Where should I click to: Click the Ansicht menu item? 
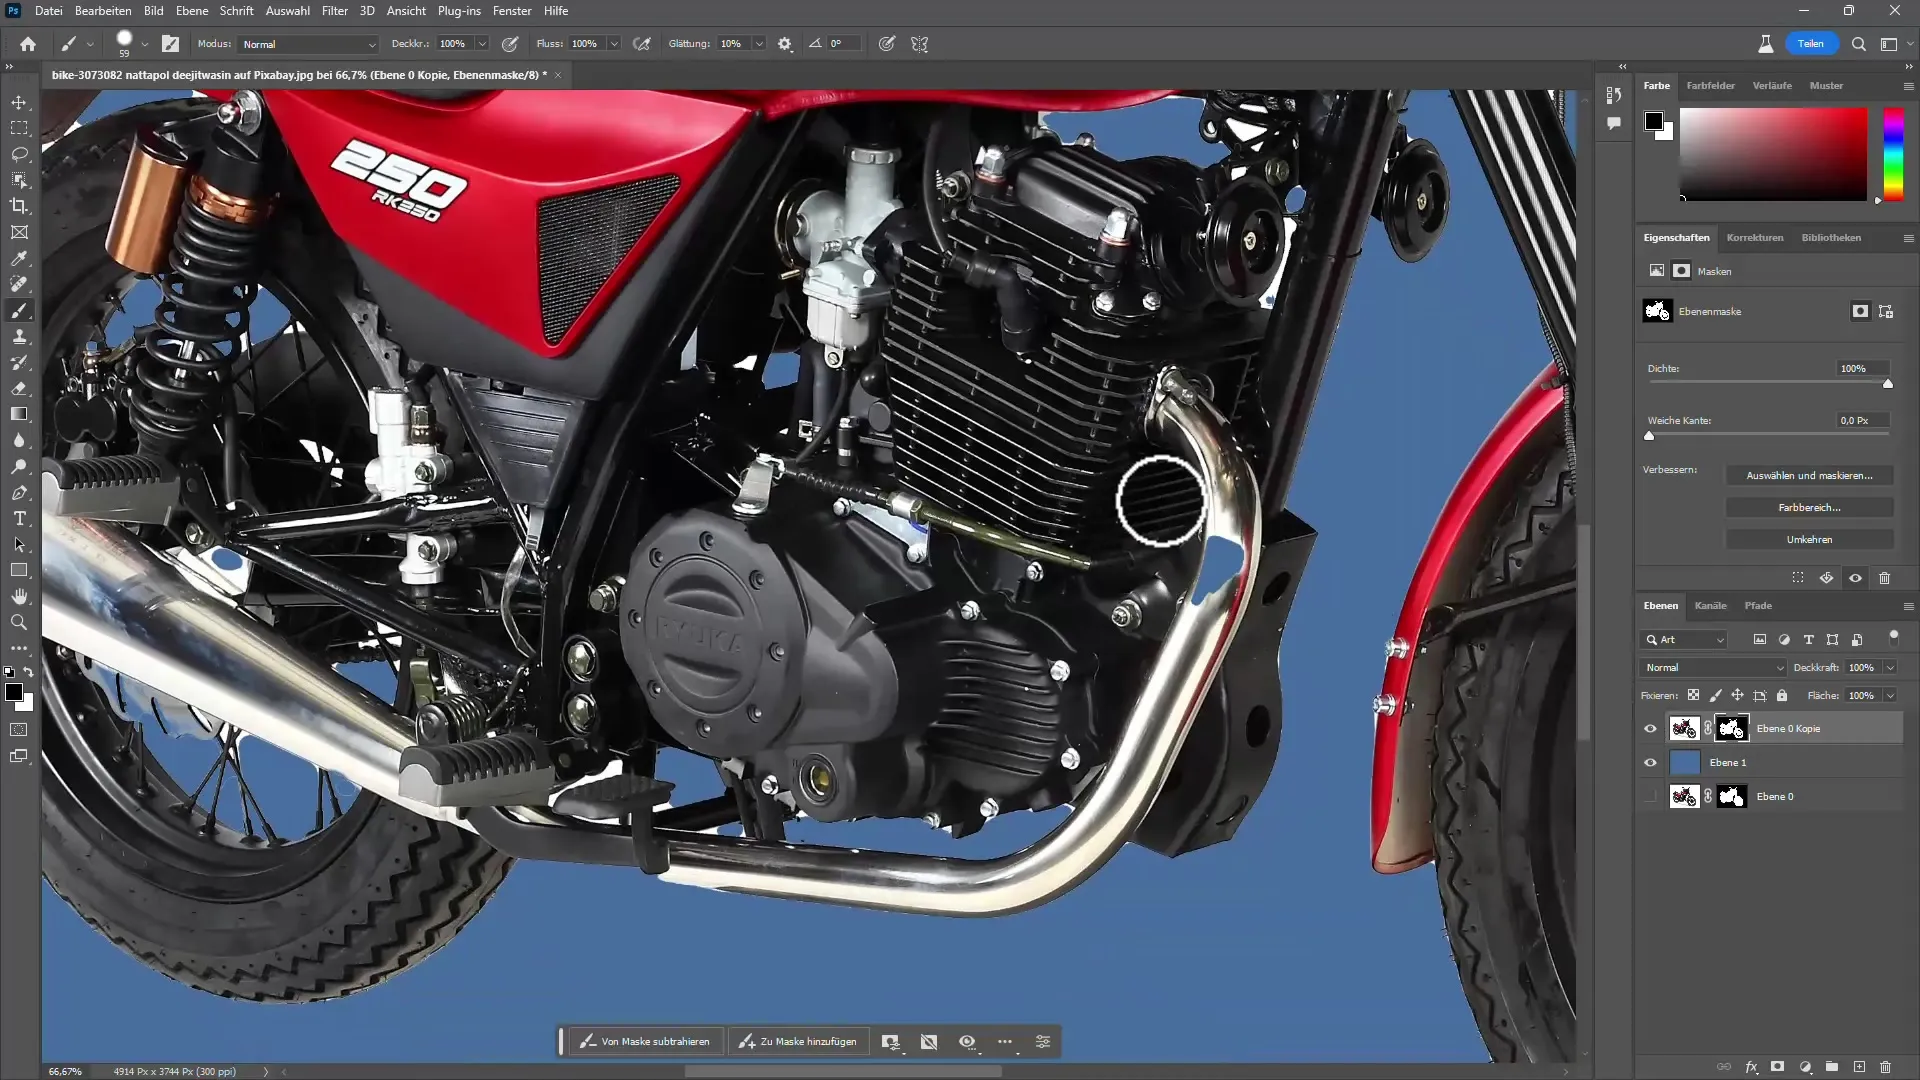tap(405, 11)
